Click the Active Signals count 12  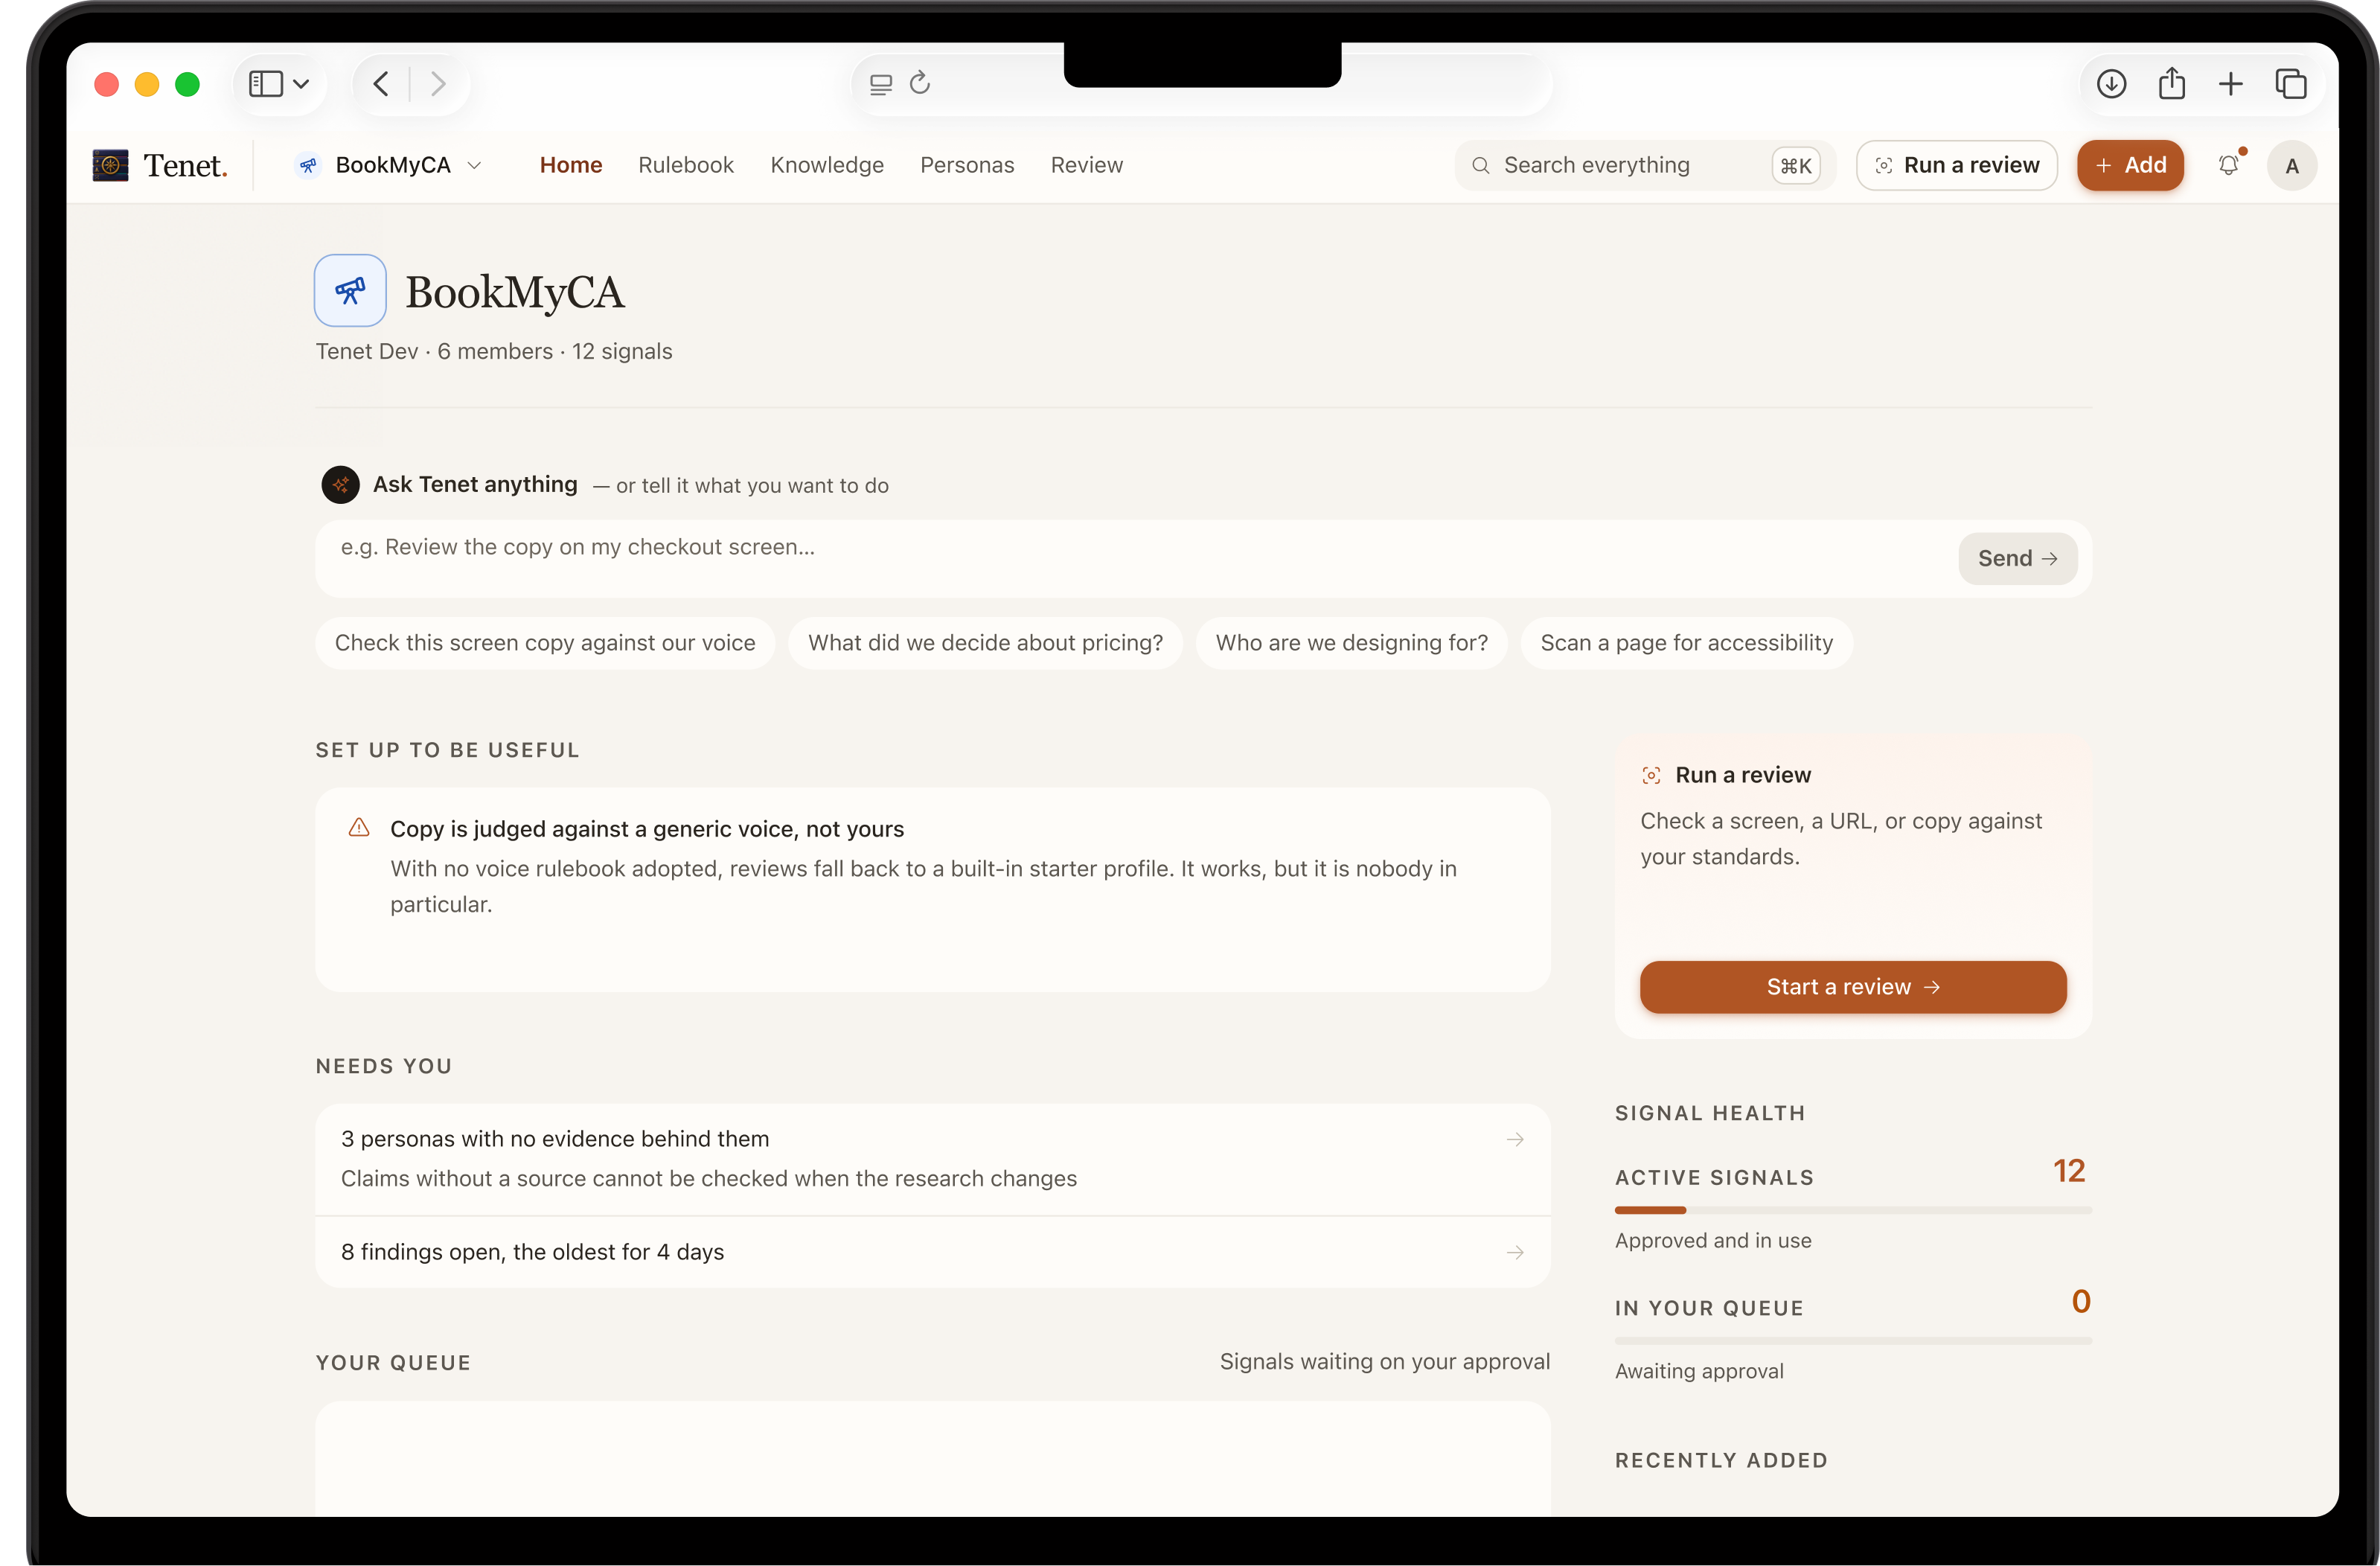click(x=2068, y=1170)
